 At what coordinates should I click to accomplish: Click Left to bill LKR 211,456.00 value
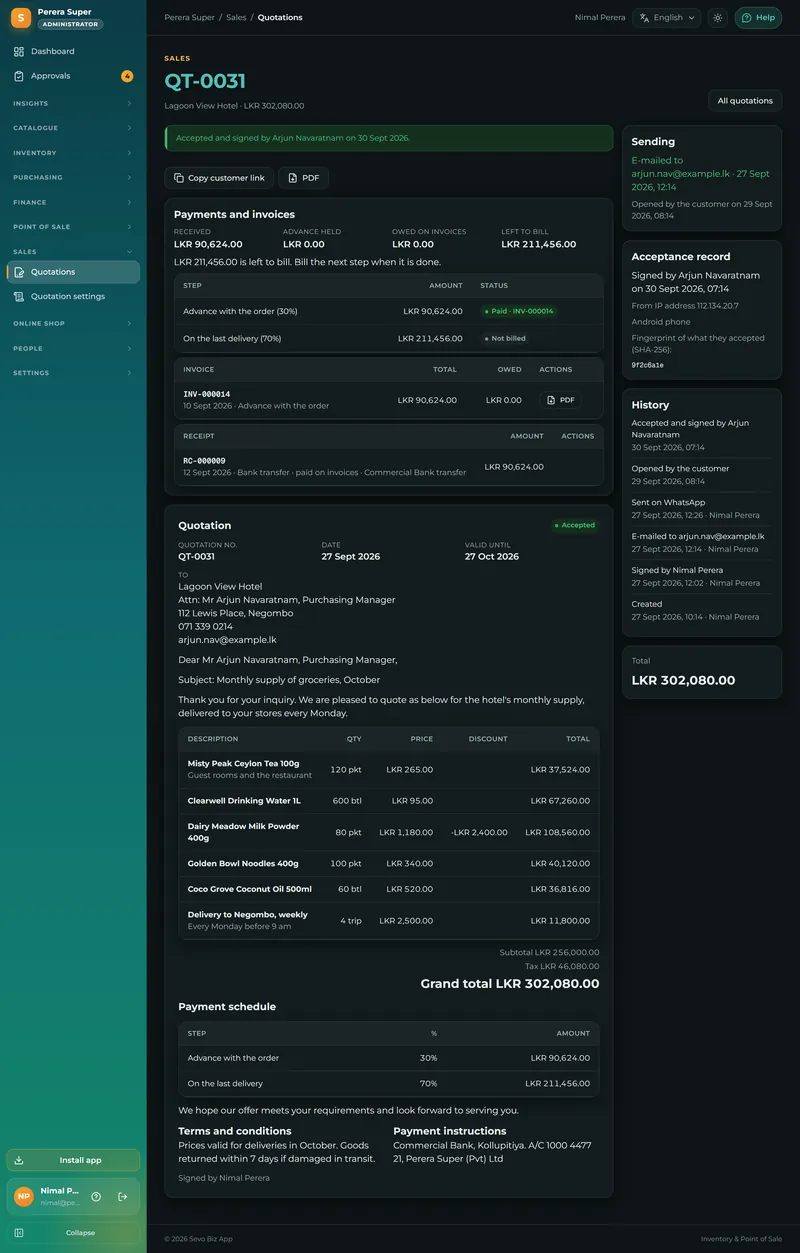(x=538, y=244)
